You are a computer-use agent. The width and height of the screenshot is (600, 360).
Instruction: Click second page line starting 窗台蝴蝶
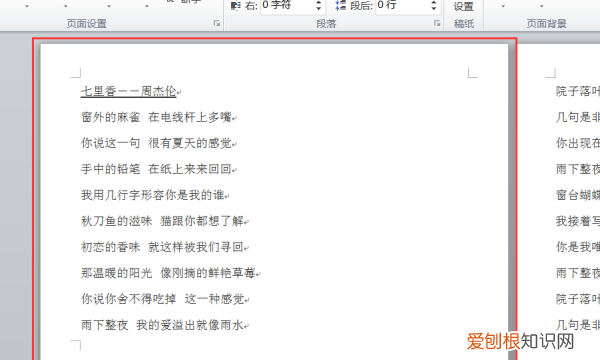578,195
